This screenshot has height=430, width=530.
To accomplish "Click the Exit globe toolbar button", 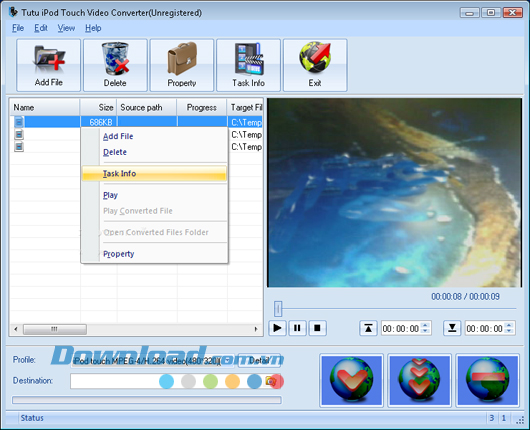I will coord(315,65).
